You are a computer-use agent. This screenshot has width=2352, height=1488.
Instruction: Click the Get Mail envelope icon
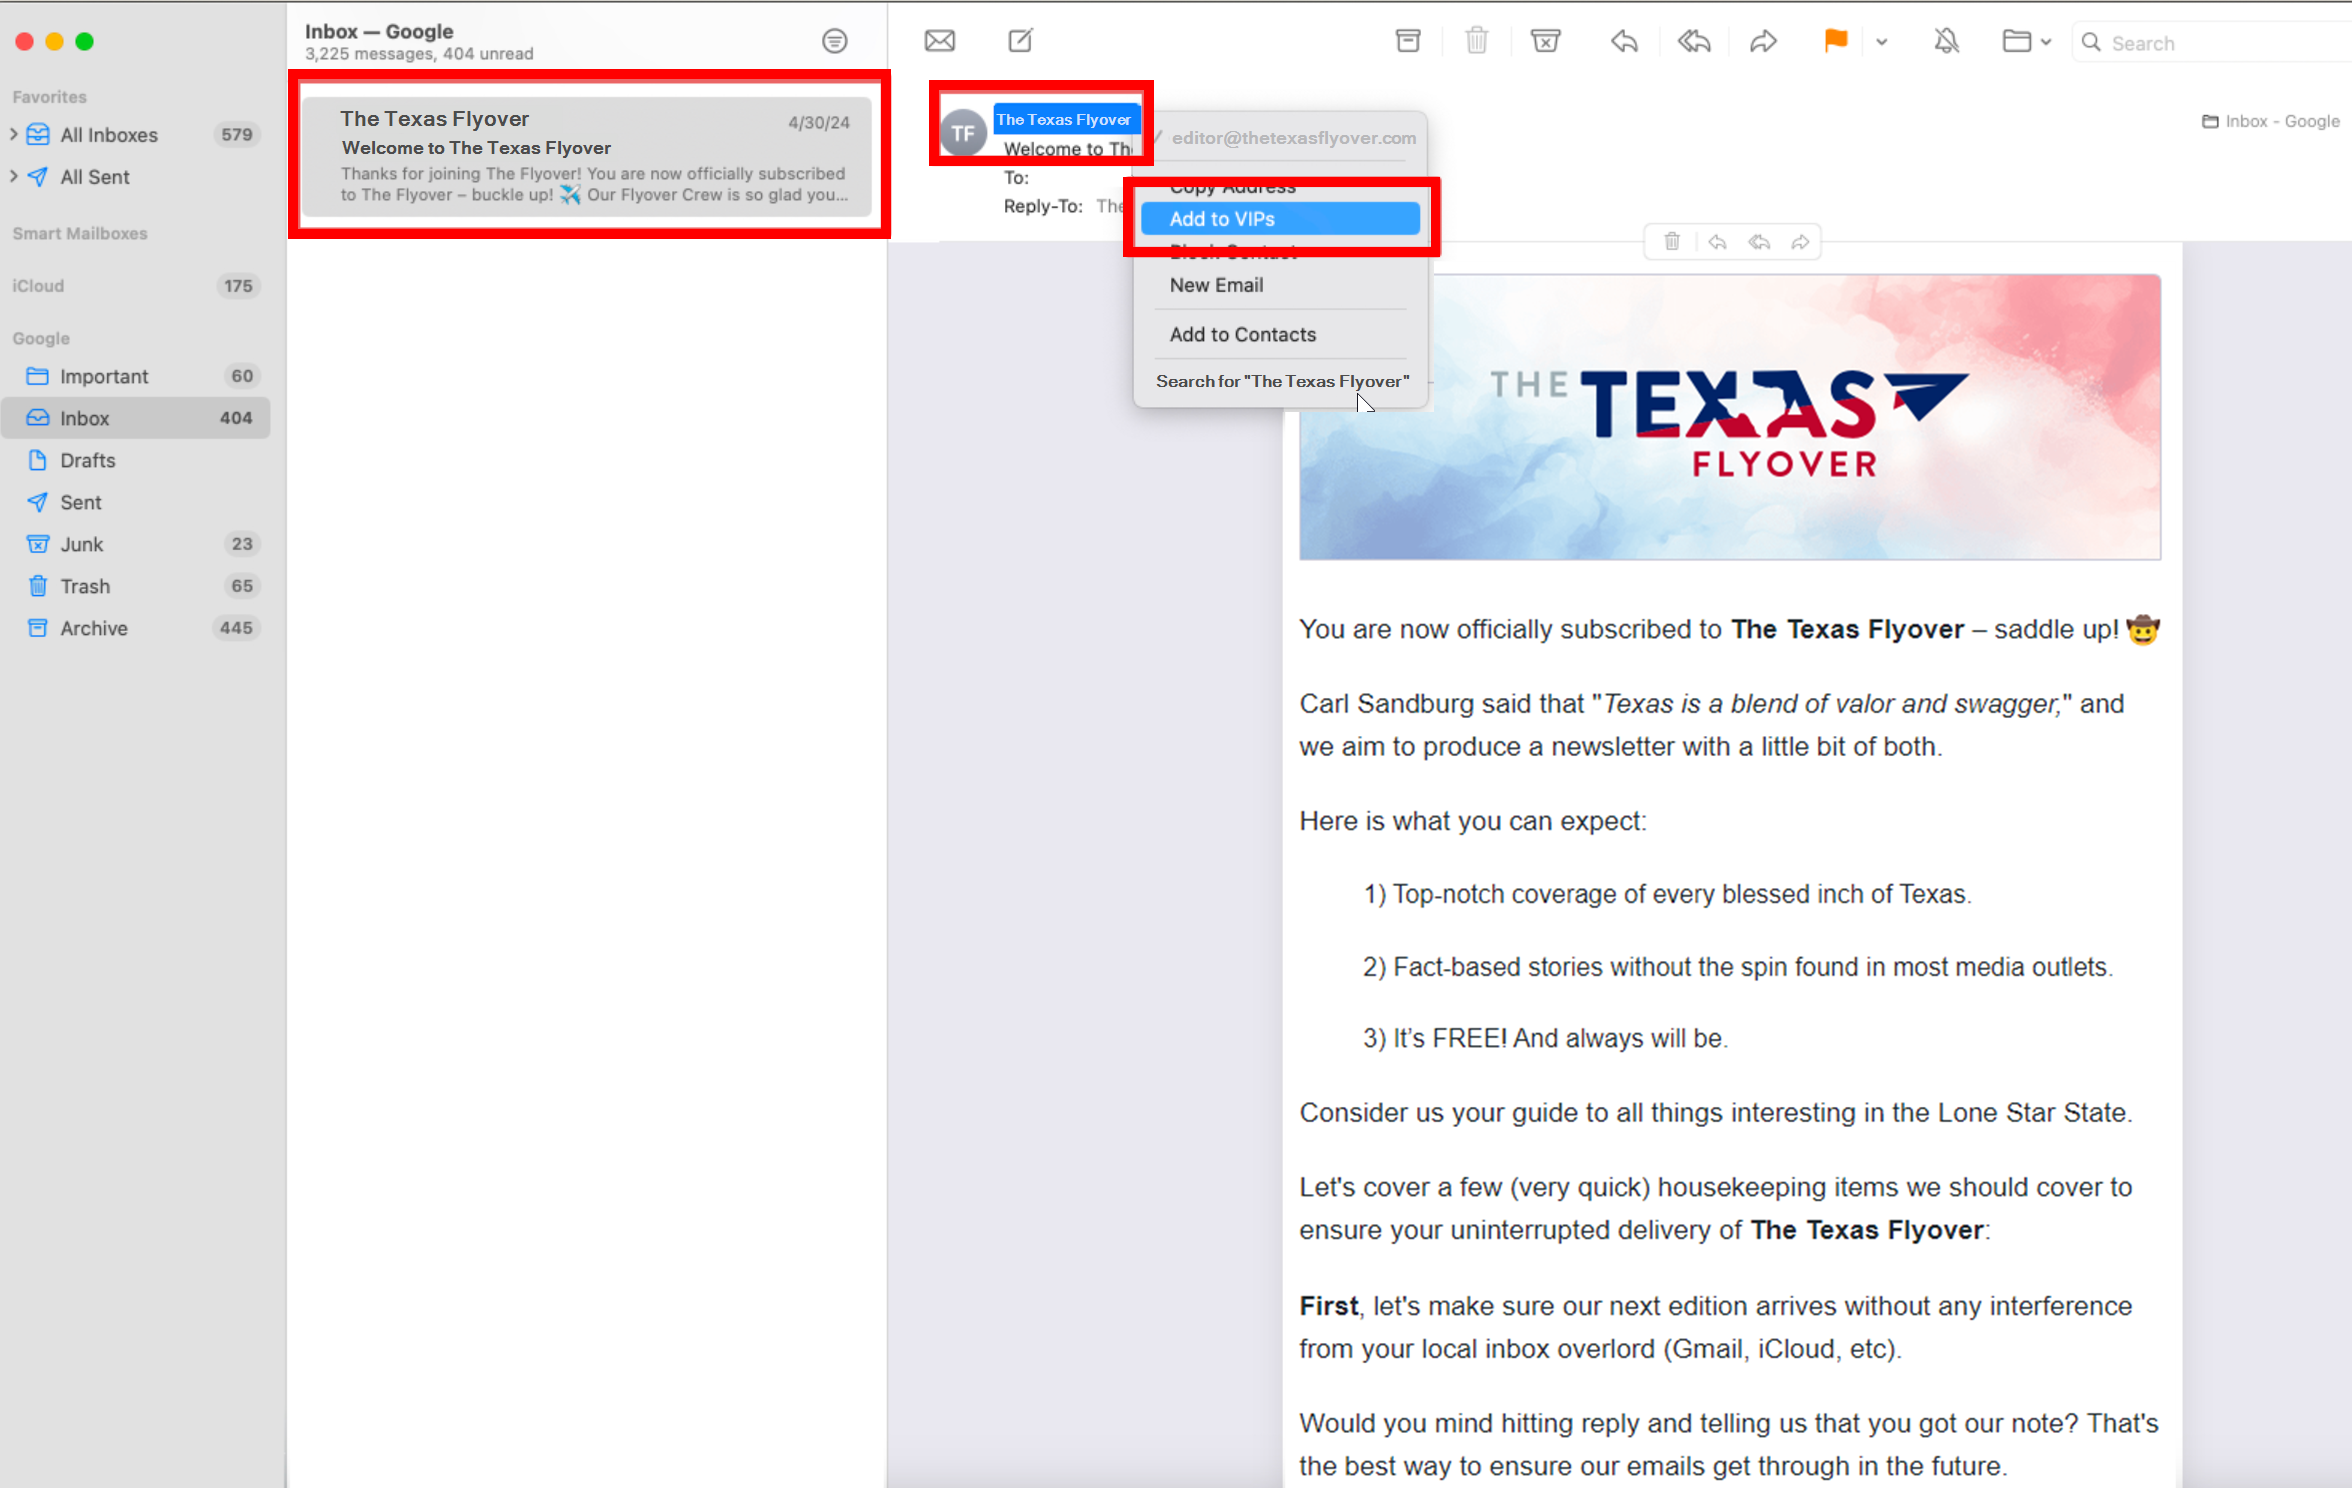[x=939, y=41]
